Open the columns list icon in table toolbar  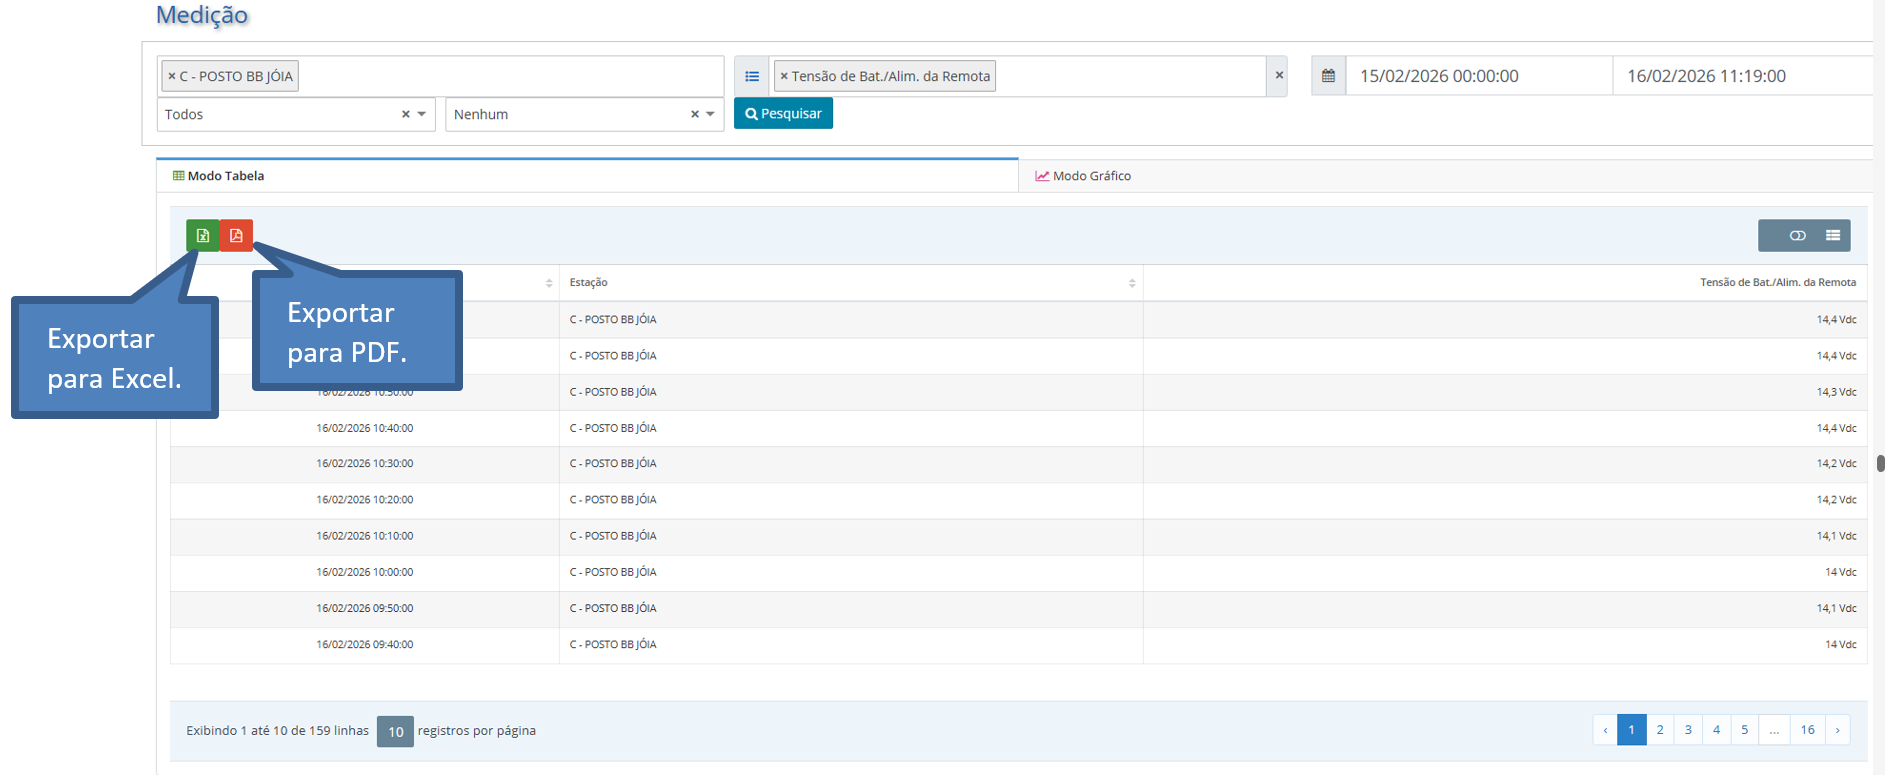point(1833,235)
